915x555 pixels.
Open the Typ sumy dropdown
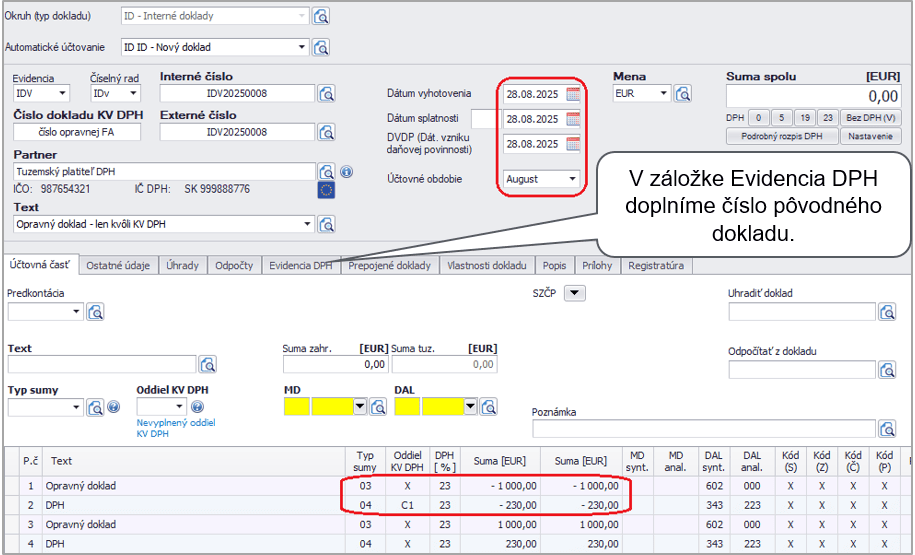coord(76,407)
